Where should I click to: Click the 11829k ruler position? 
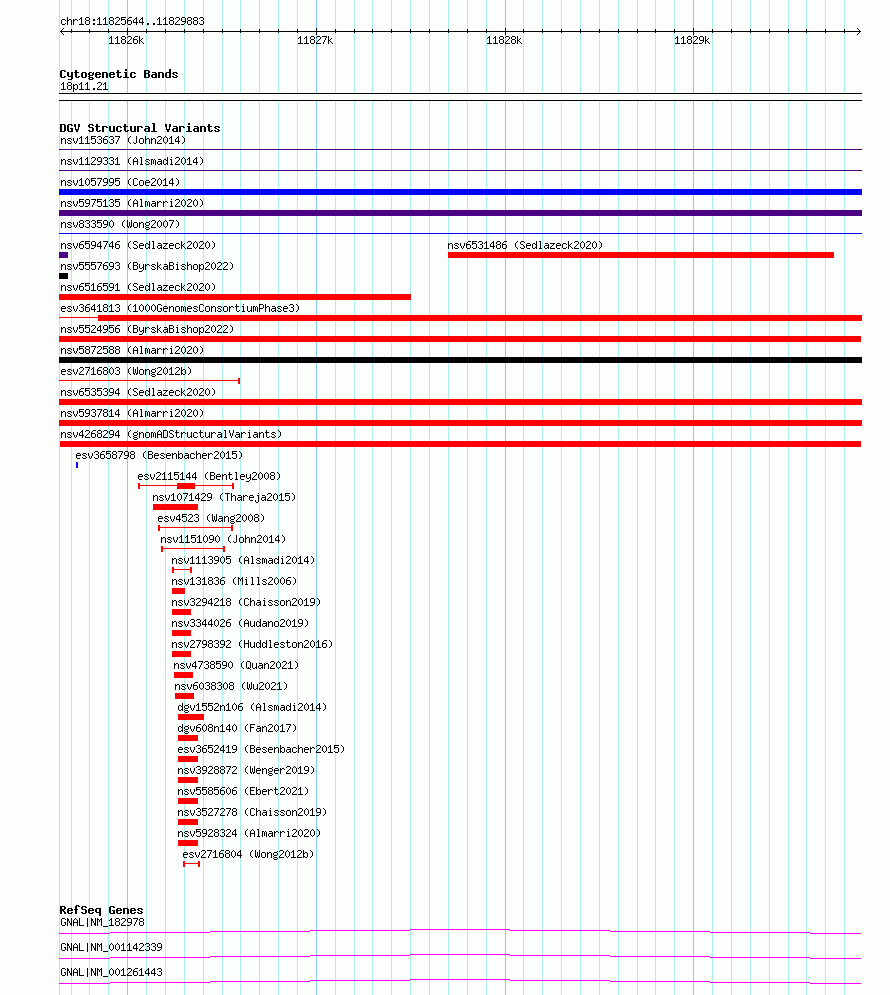point(692,40)
